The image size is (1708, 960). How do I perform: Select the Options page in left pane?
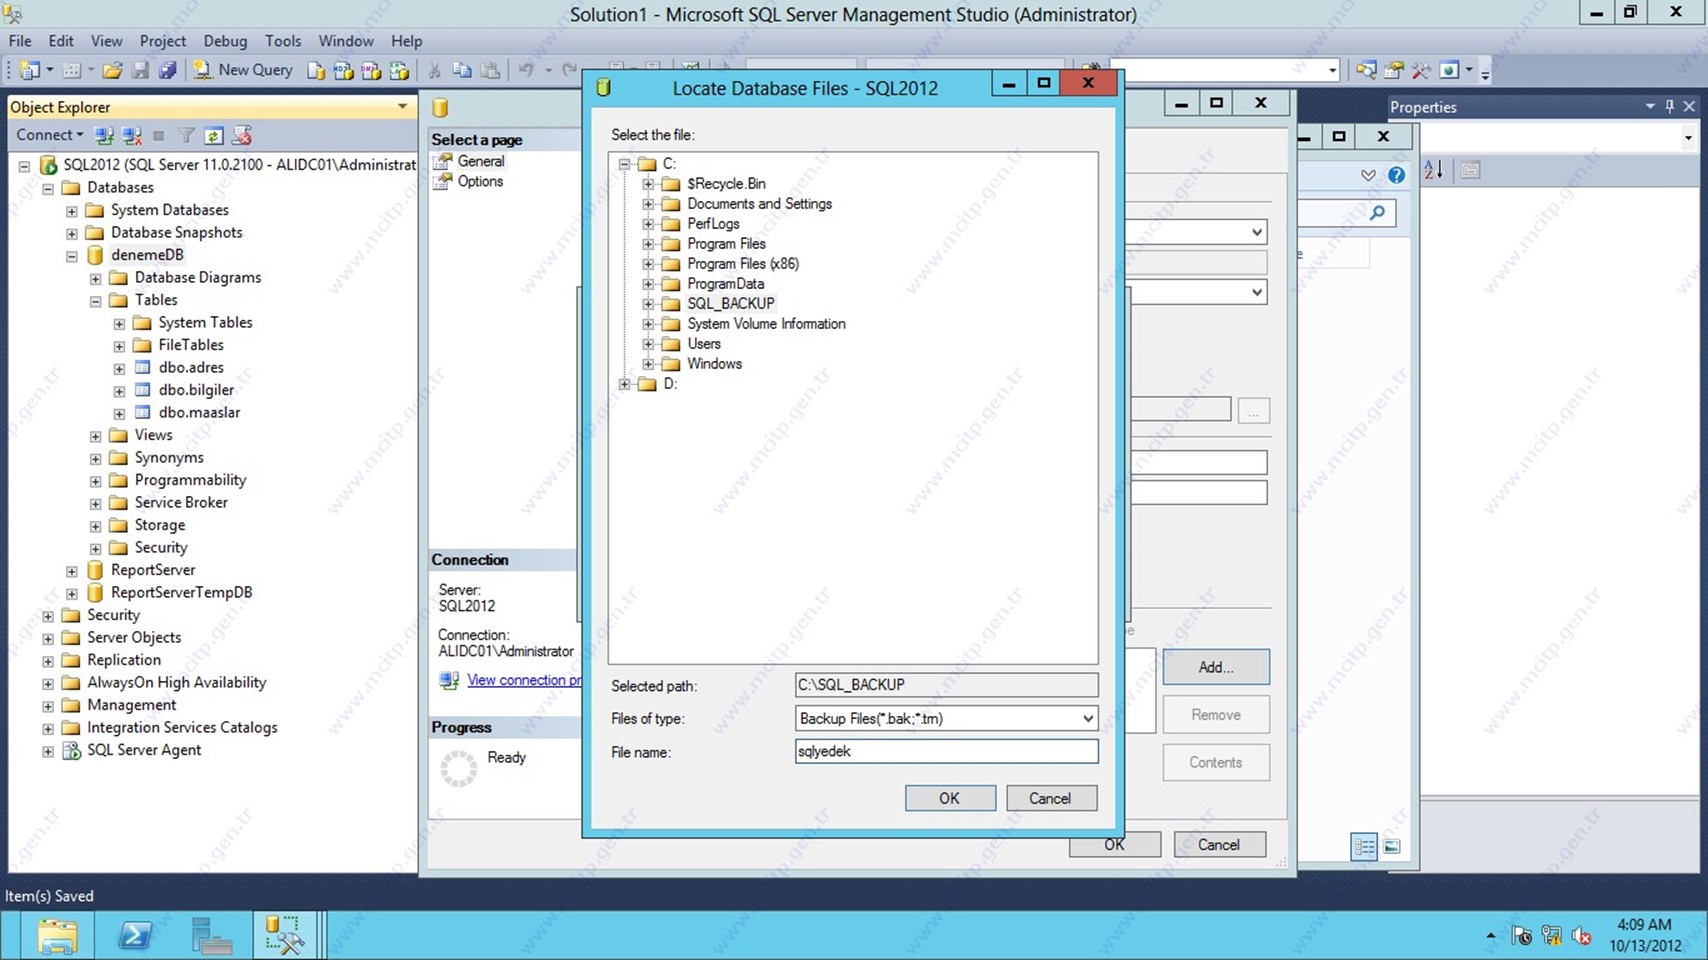(x=480, y=181)
